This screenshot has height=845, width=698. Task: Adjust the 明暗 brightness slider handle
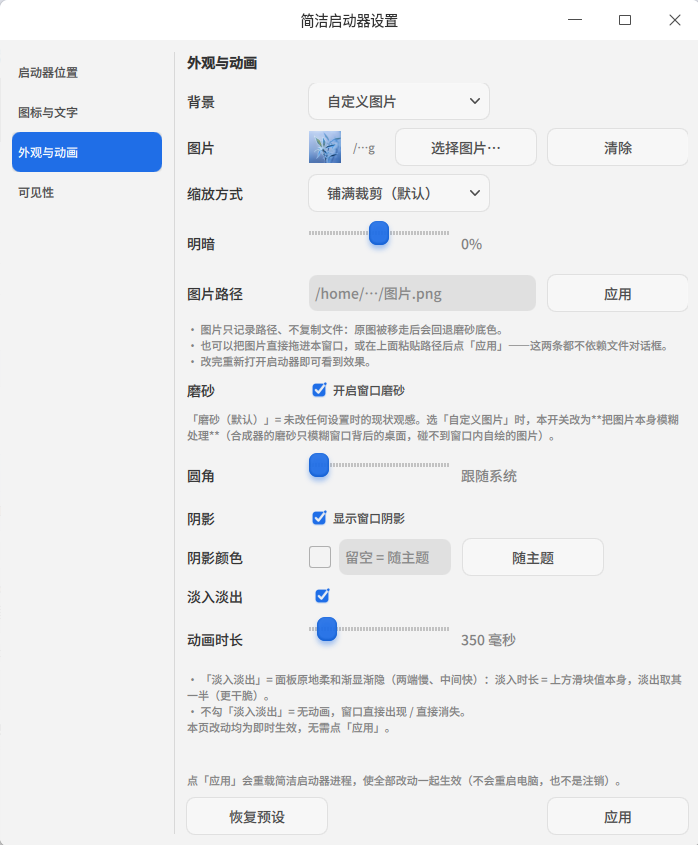click(x=379, y=233)
